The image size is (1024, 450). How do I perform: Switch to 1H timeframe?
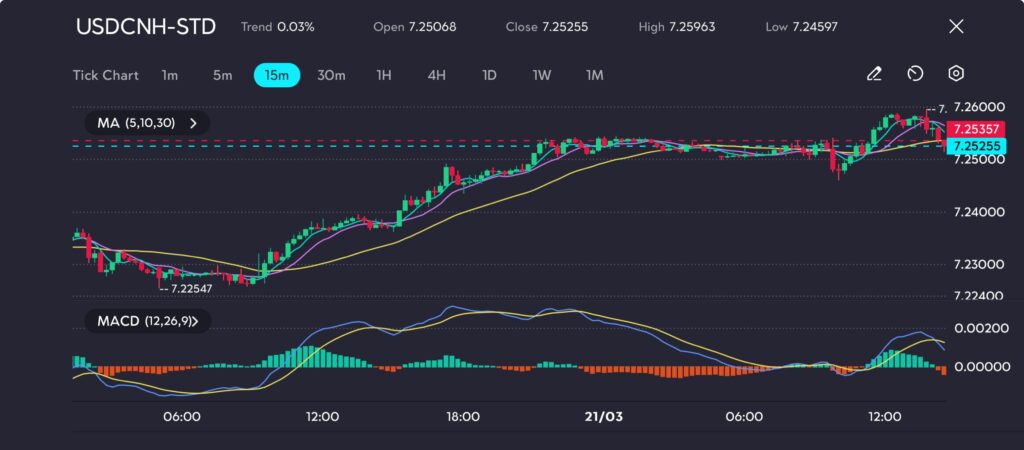pos(384,75)
